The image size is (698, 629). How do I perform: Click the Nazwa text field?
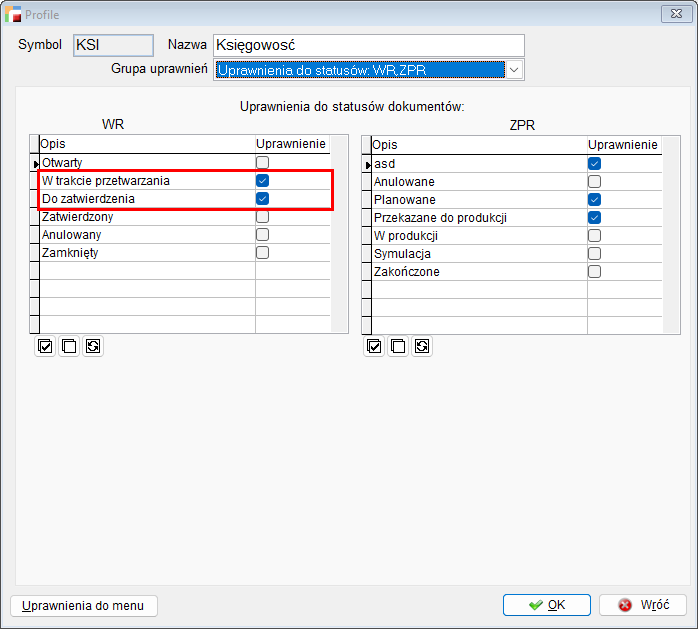tap(368, 45)
